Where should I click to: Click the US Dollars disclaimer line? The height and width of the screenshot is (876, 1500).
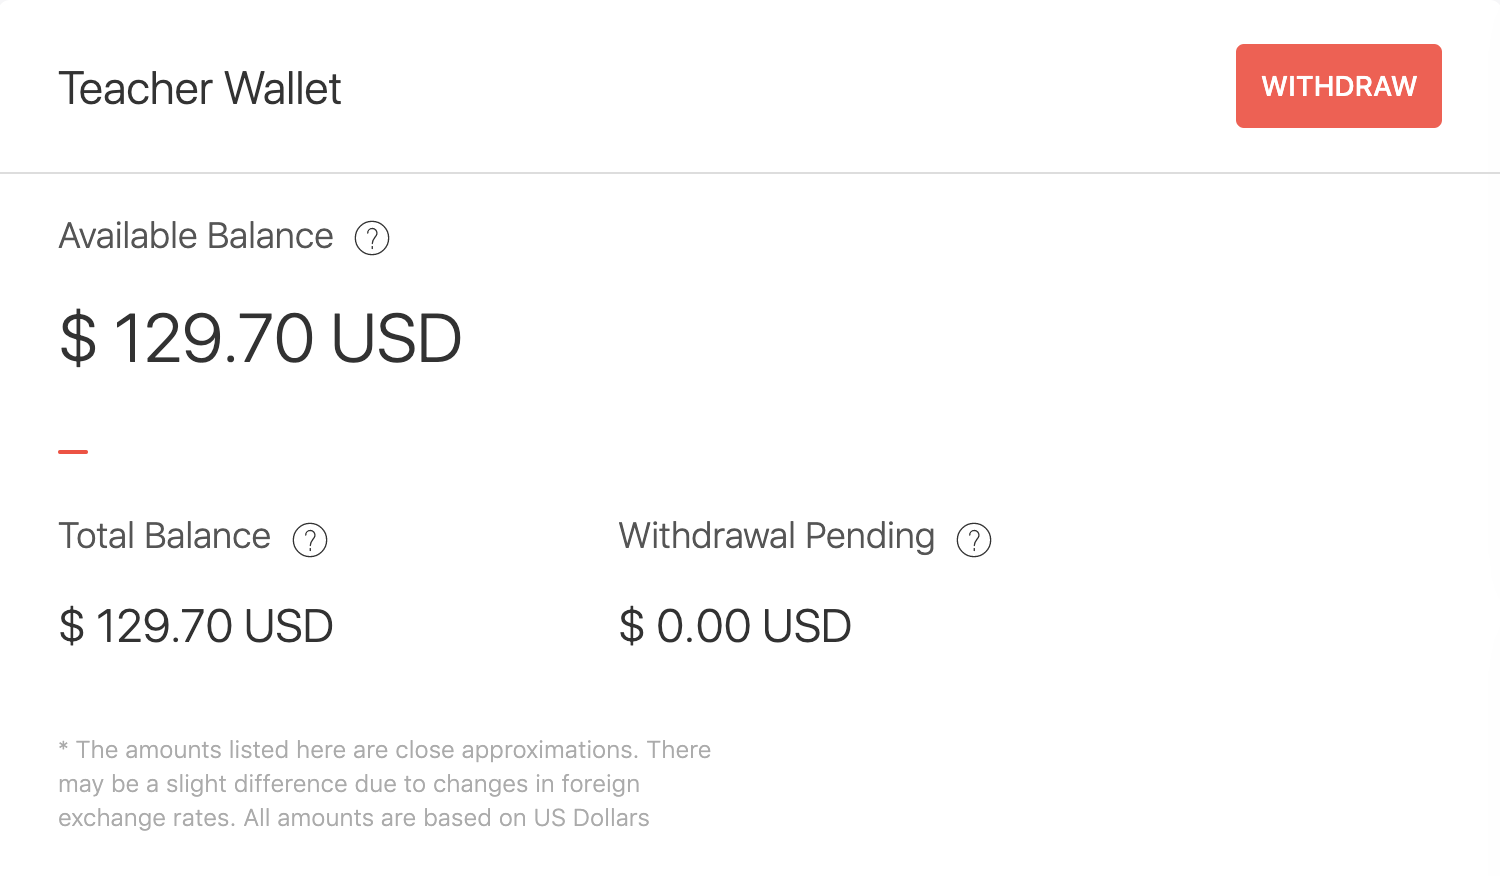[354, 818]
